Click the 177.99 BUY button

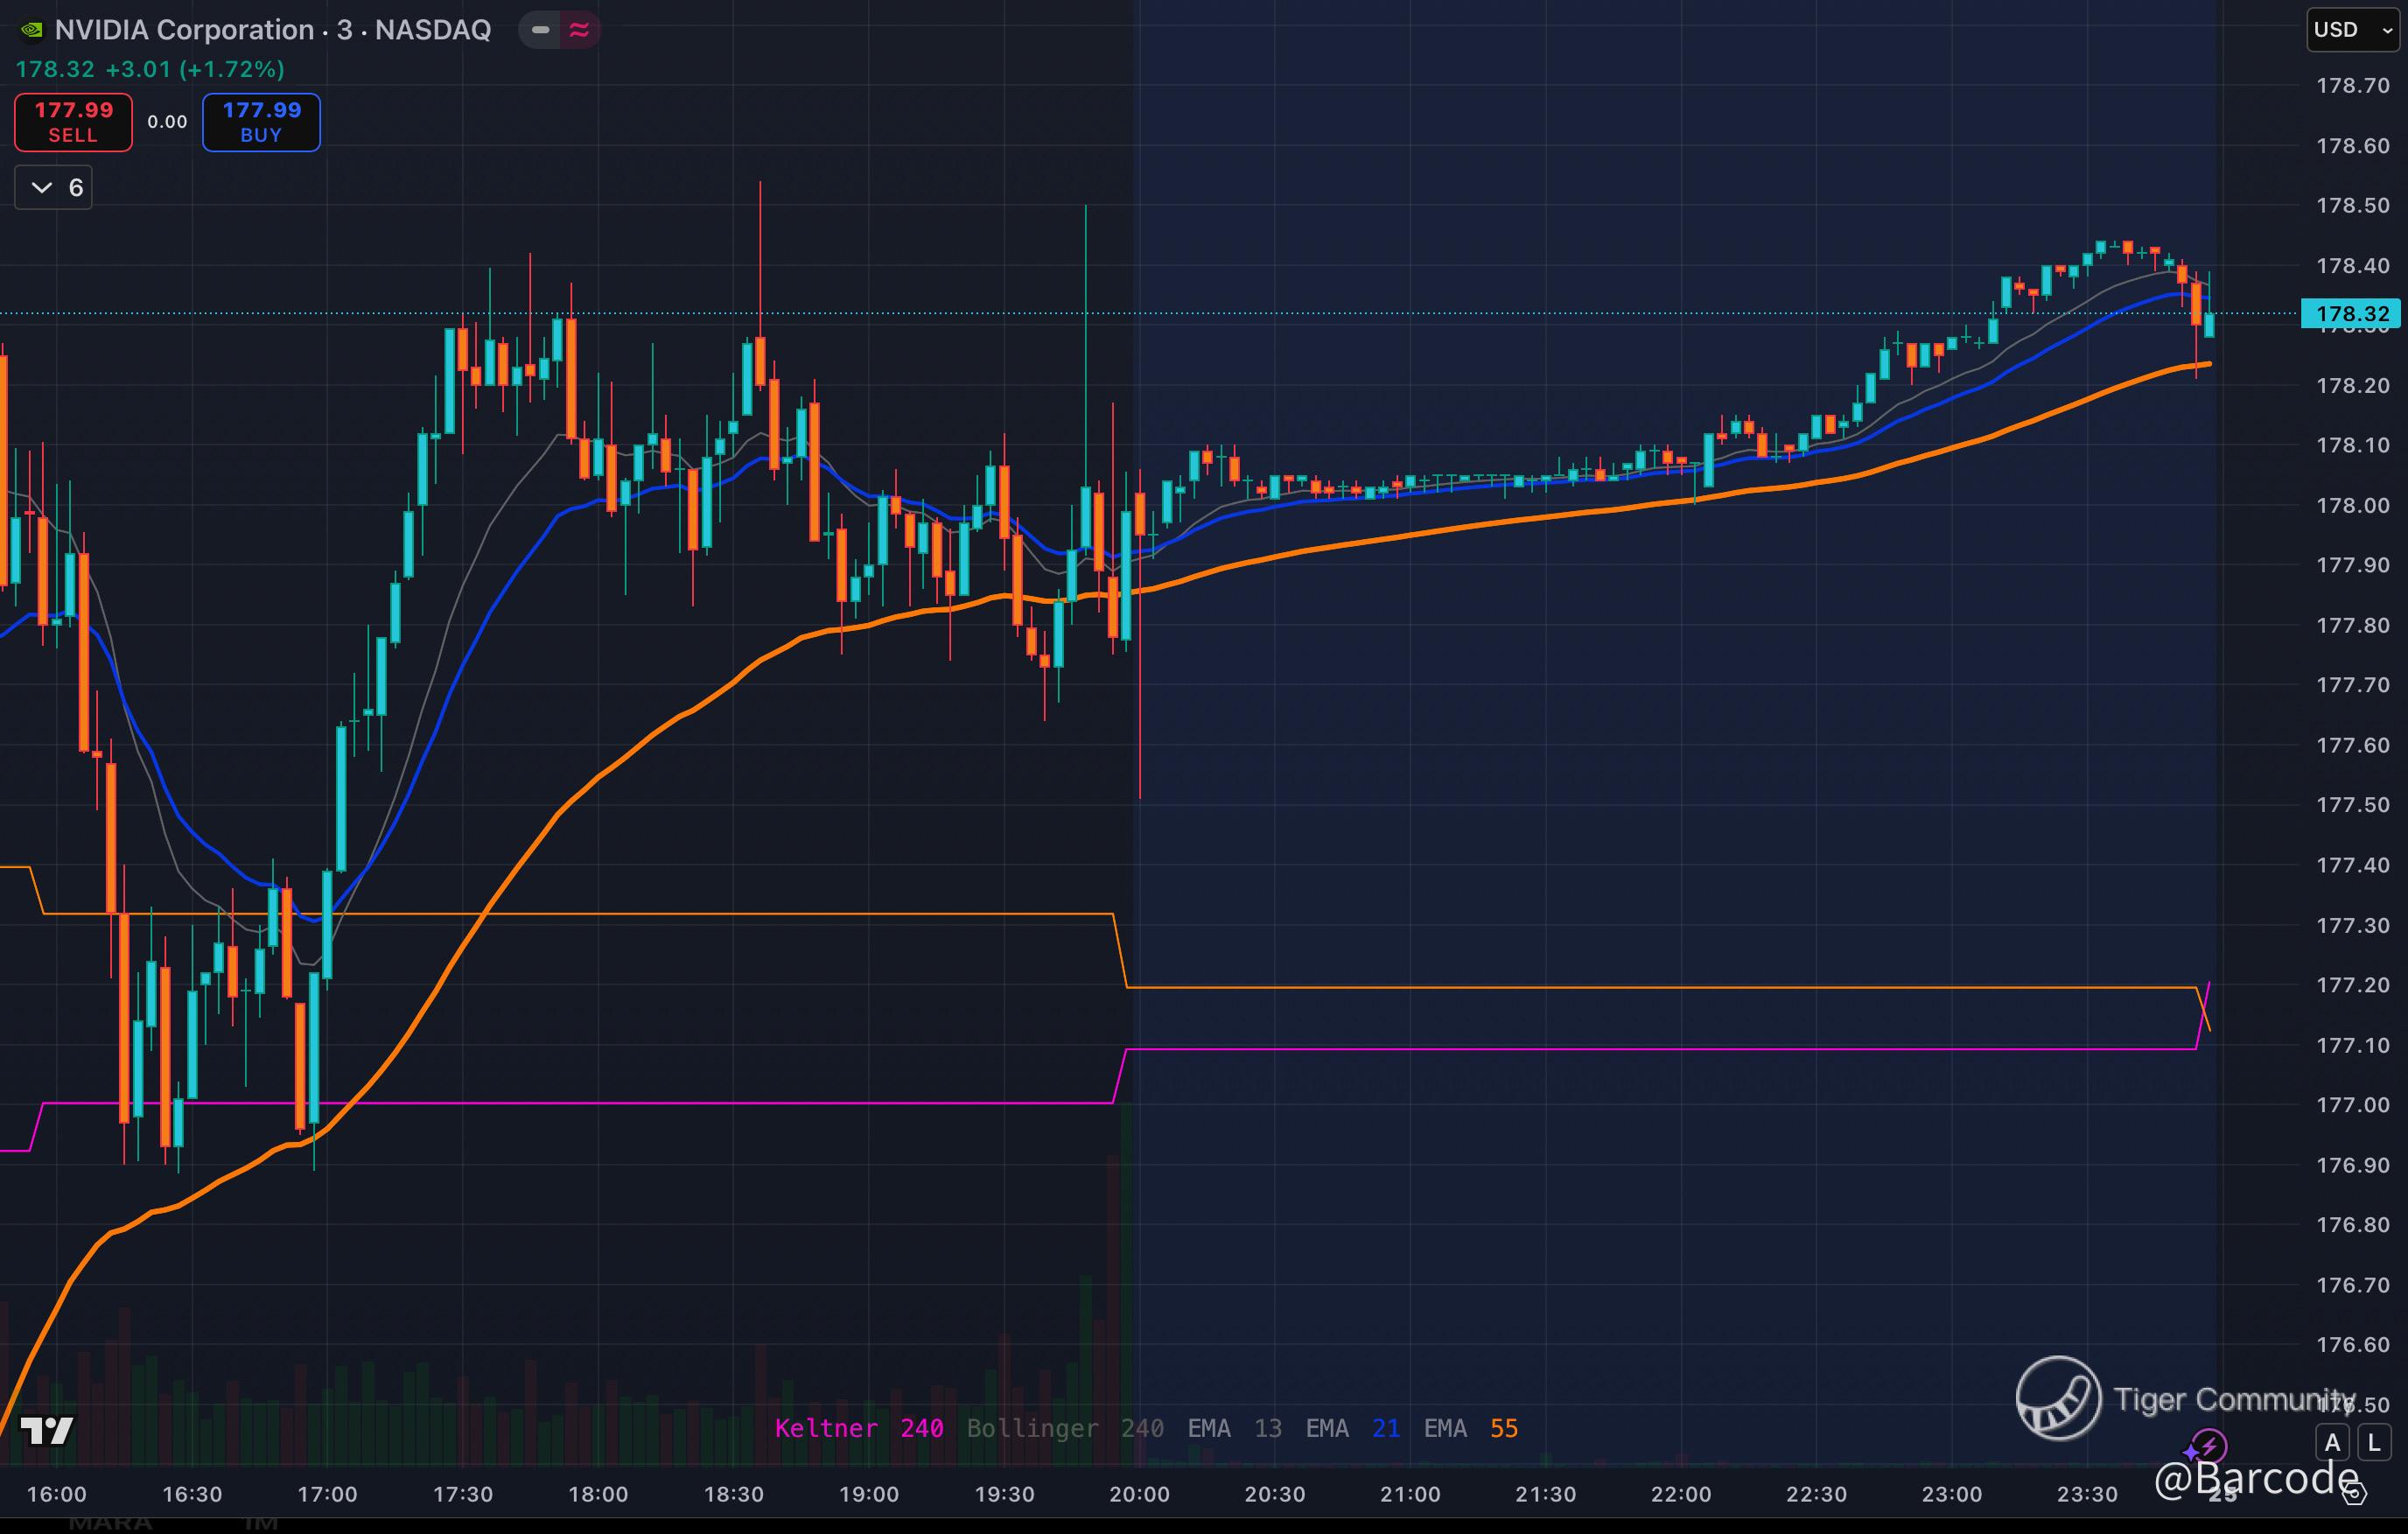261,122
